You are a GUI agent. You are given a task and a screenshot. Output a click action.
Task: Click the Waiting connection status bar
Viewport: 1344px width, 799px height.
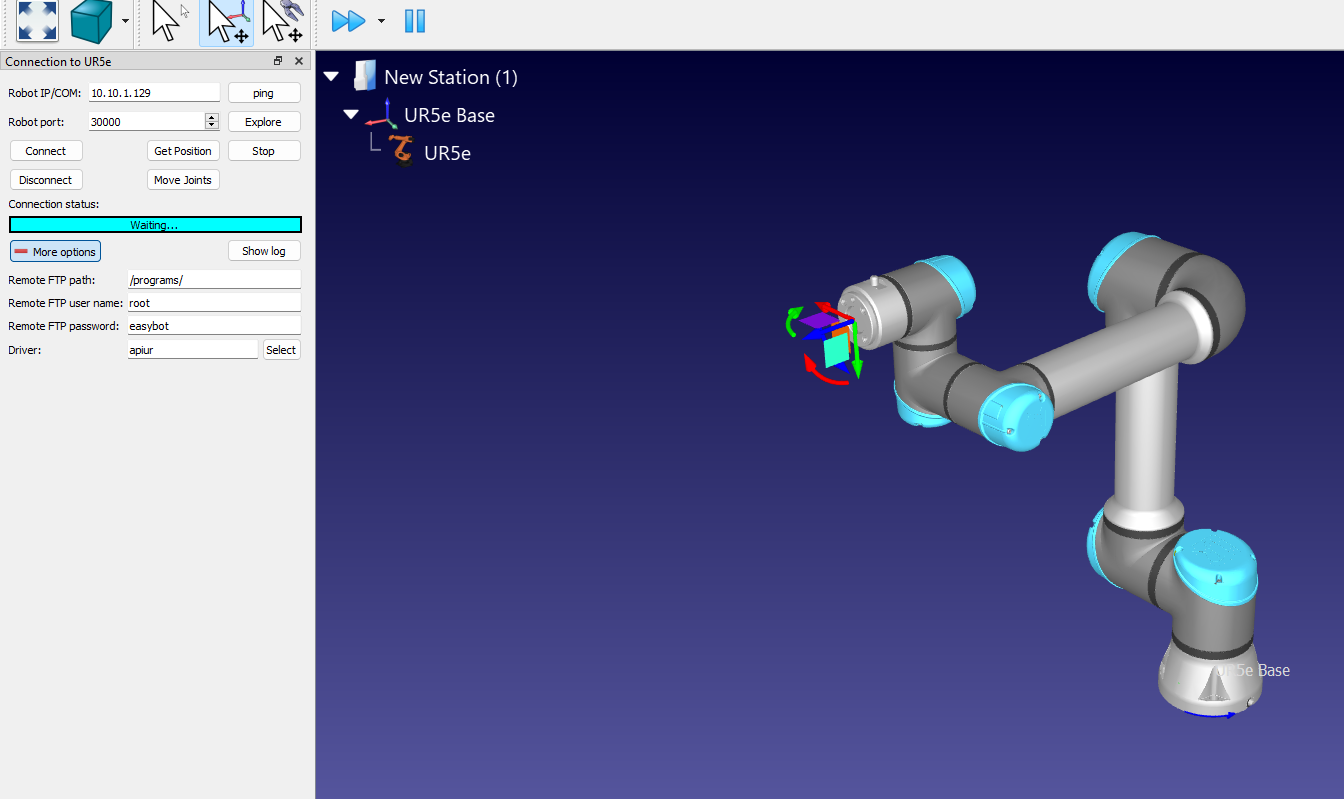point(155,225)
